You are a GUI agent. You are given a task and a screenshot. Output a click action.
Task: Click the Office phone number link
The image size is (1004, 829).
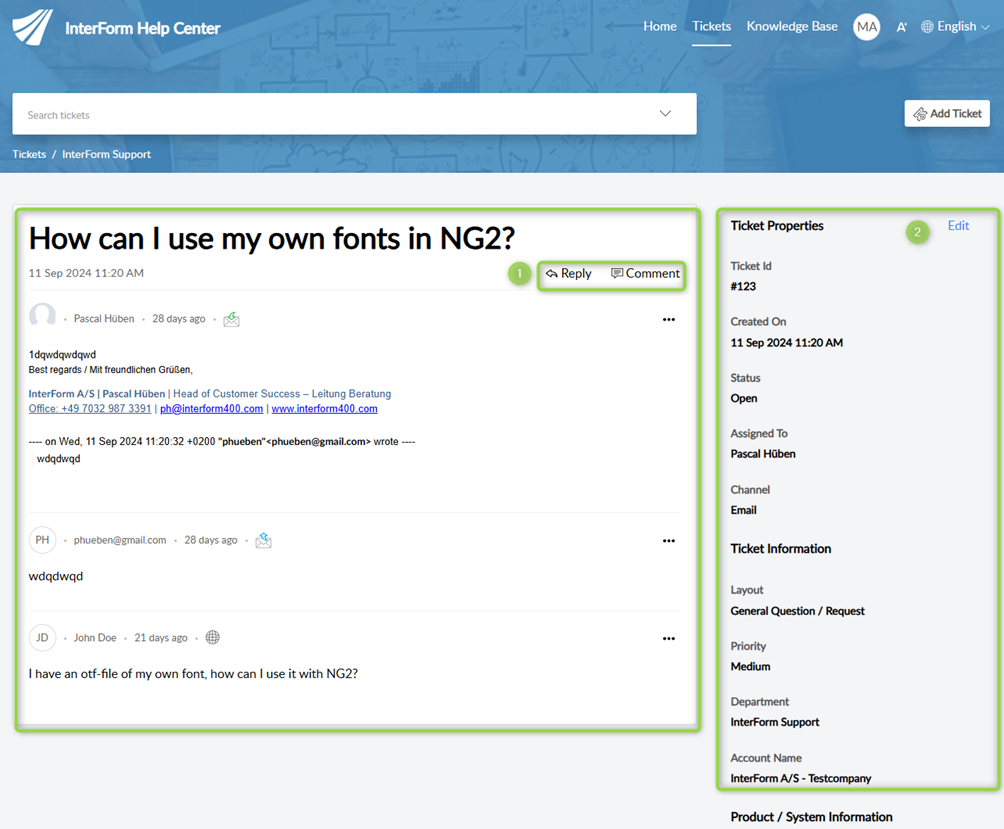coord(90,408)
